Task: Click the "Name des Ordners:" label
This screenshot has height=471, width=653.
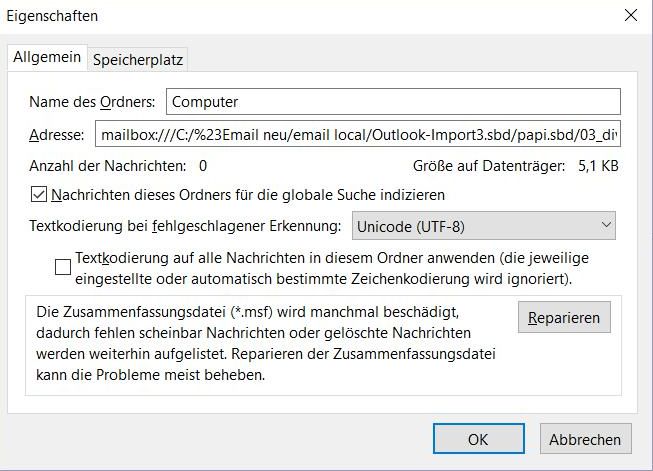Action: (93, 101)
